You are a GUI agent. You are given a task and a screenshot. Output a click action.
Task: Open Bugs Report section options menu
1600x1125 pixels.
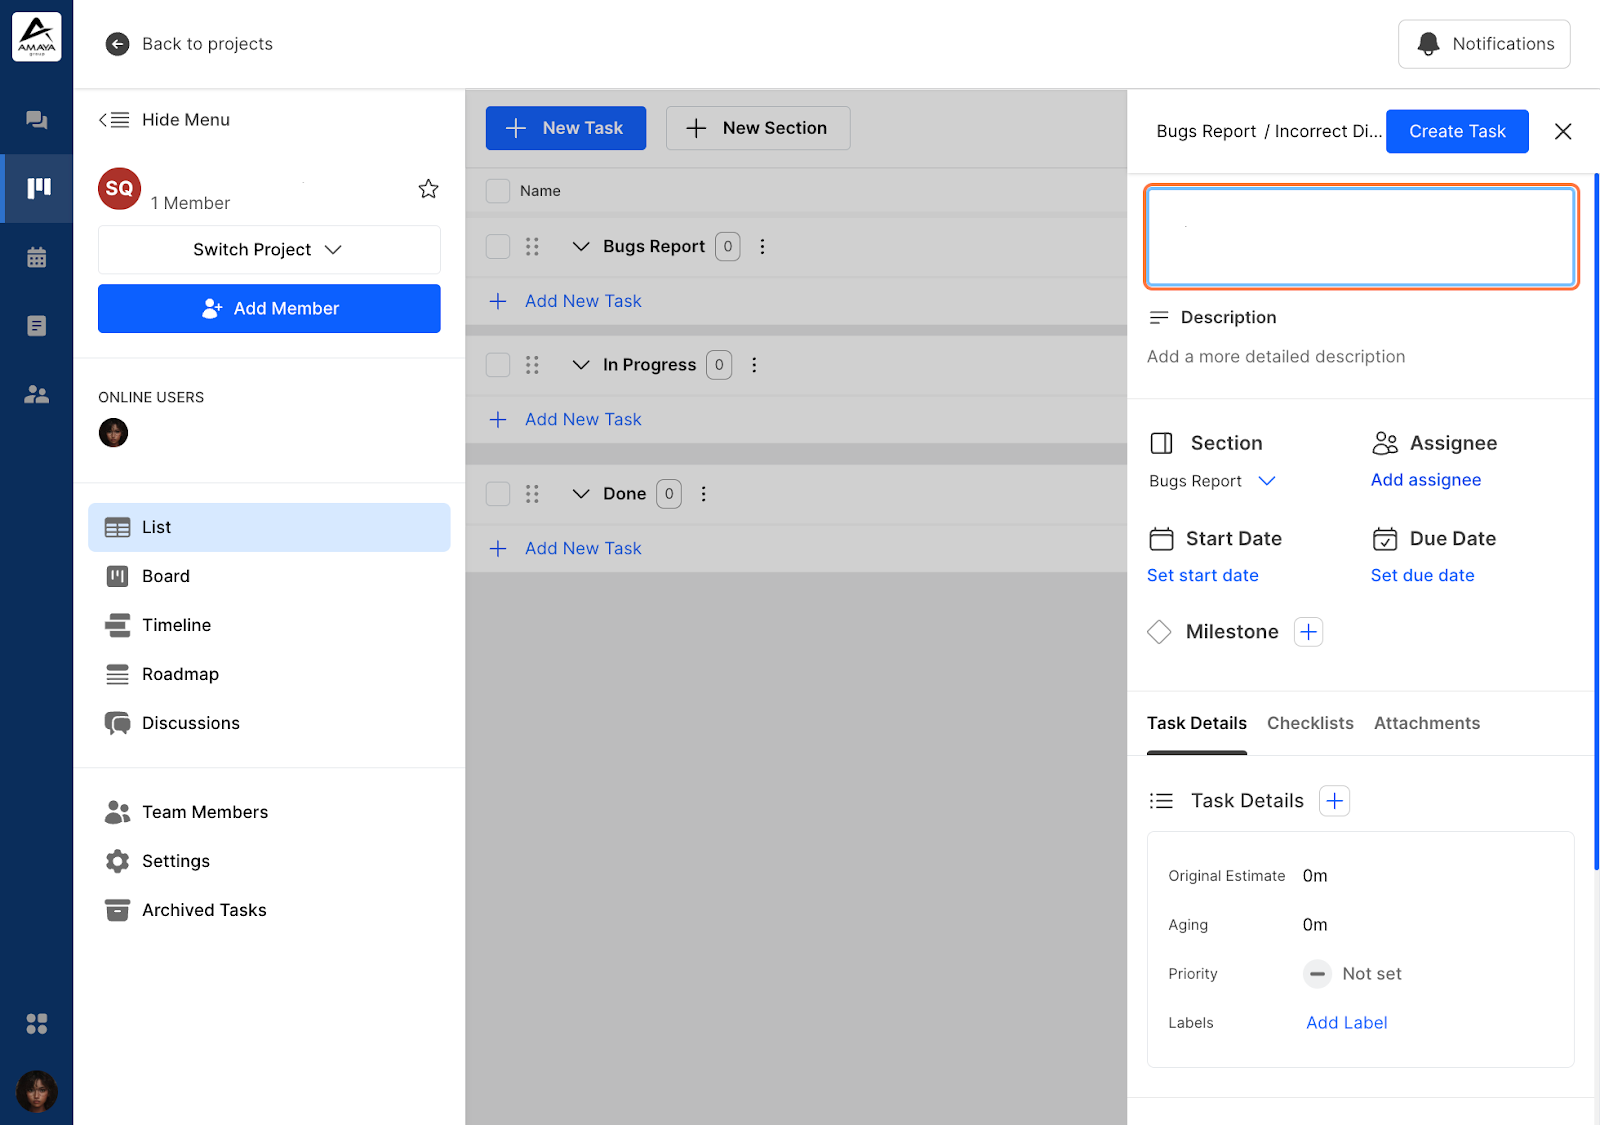(x=762, y=247)
